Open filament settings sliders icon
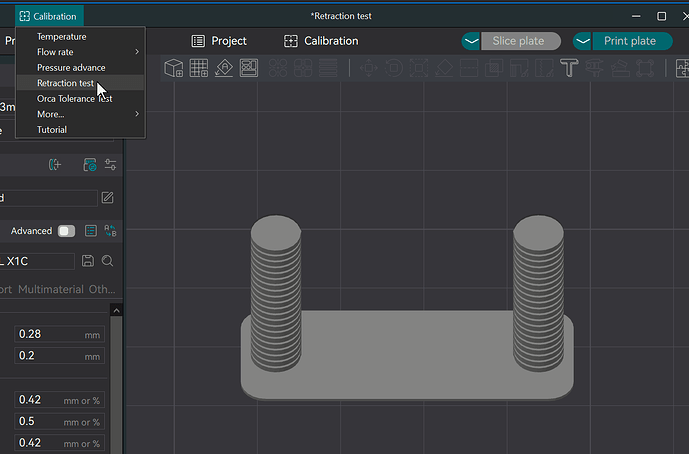 [x=110, y=165]
